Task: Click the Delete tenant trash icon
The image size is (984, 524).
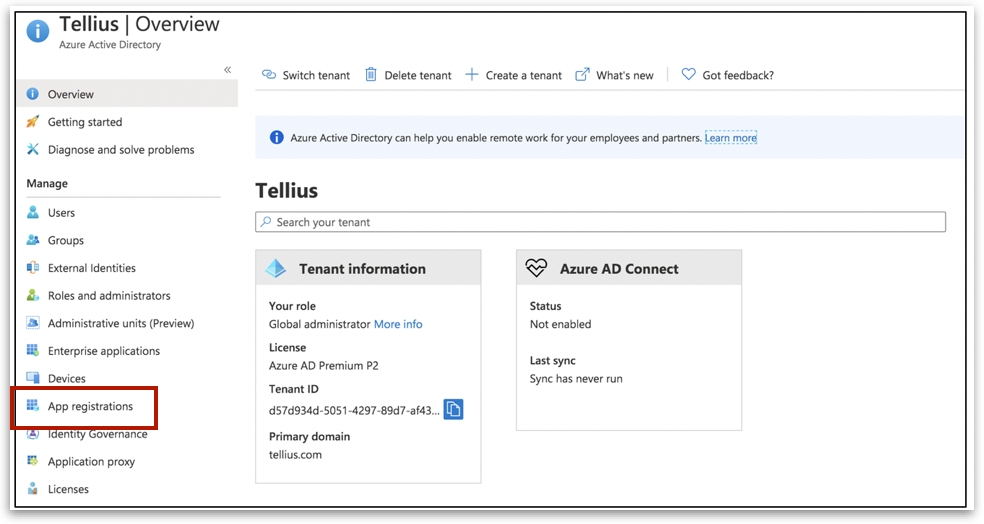Action: [371, 75]
